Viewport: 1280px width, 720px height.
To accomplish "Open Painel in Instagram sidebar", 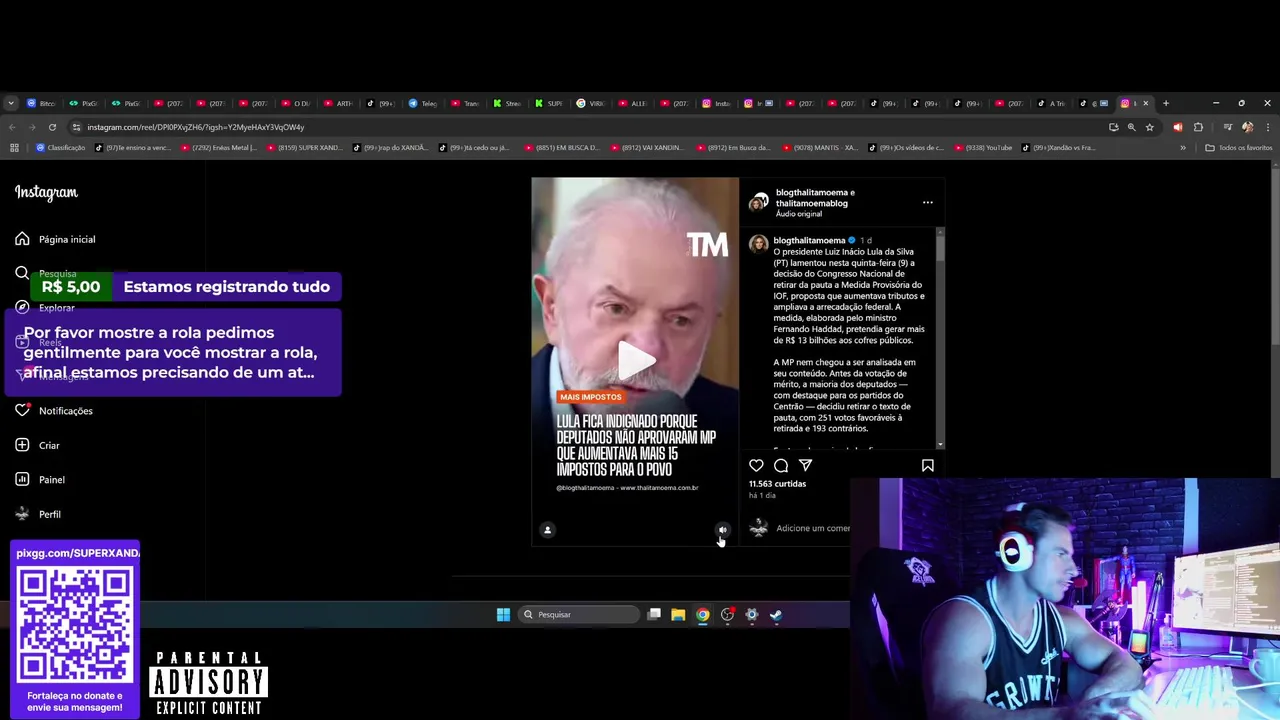I will 40,480.
